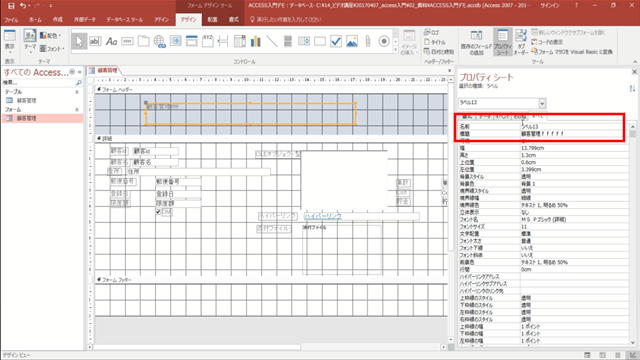This screenshot has height=360, width=640.
Task: Open the ラベル13 object selector dropdown
Action: pyautogui.click(x=542, y=103)
